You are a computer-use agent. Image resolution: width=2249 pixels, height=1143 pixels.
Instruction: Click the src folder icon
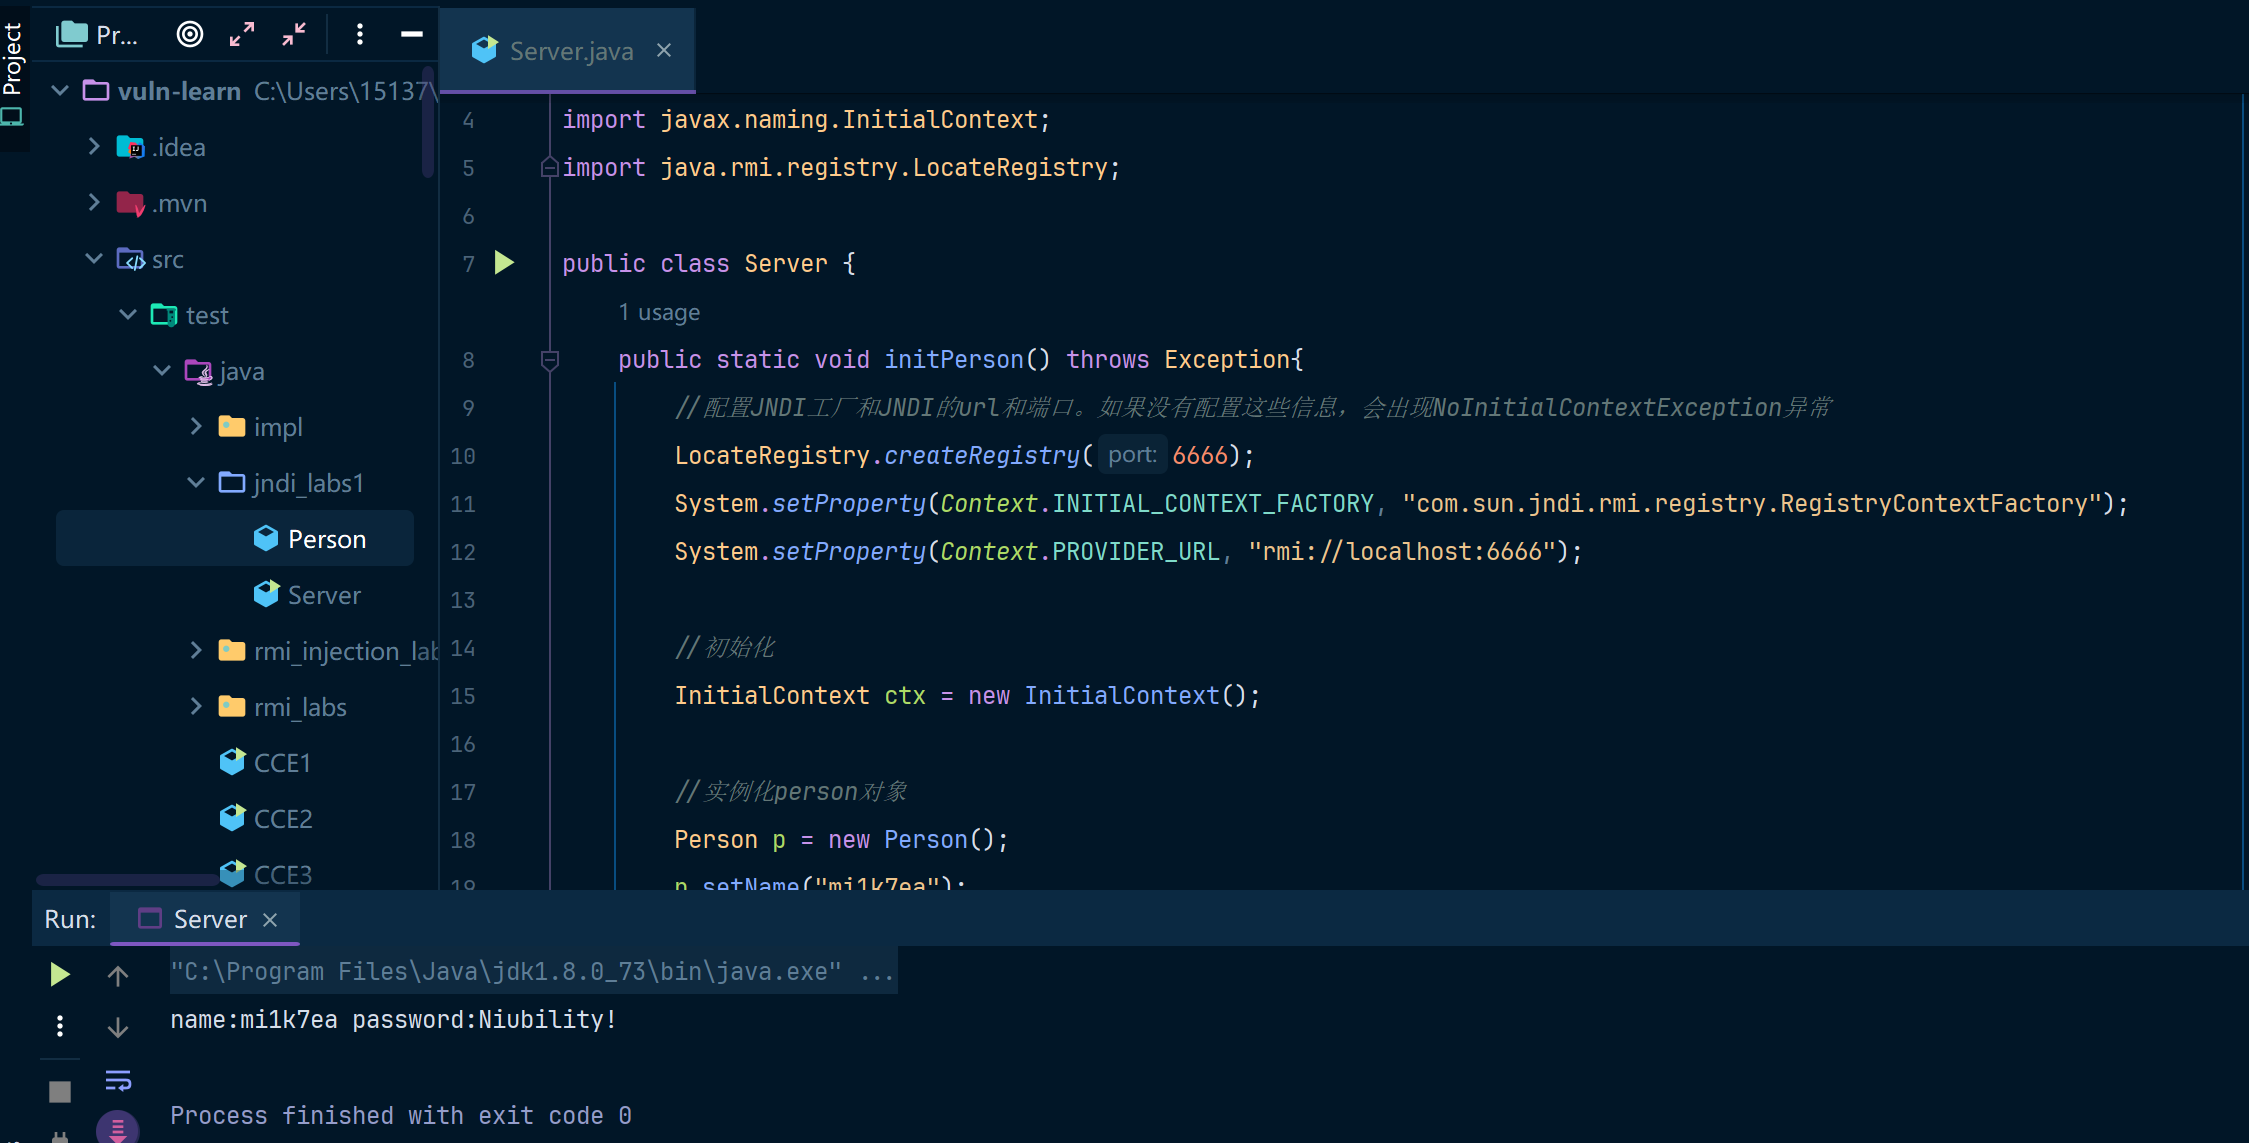(131, 259)
